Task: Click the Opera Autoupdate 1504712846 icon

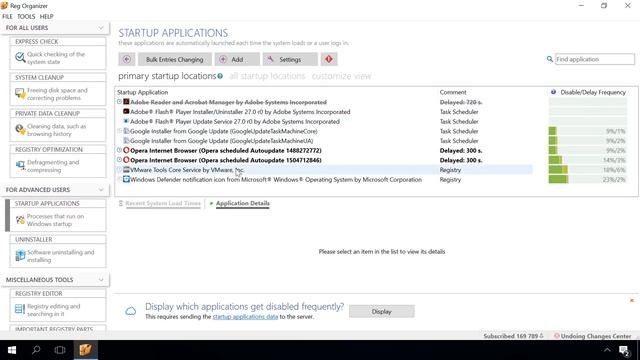Action: point(126,160)
